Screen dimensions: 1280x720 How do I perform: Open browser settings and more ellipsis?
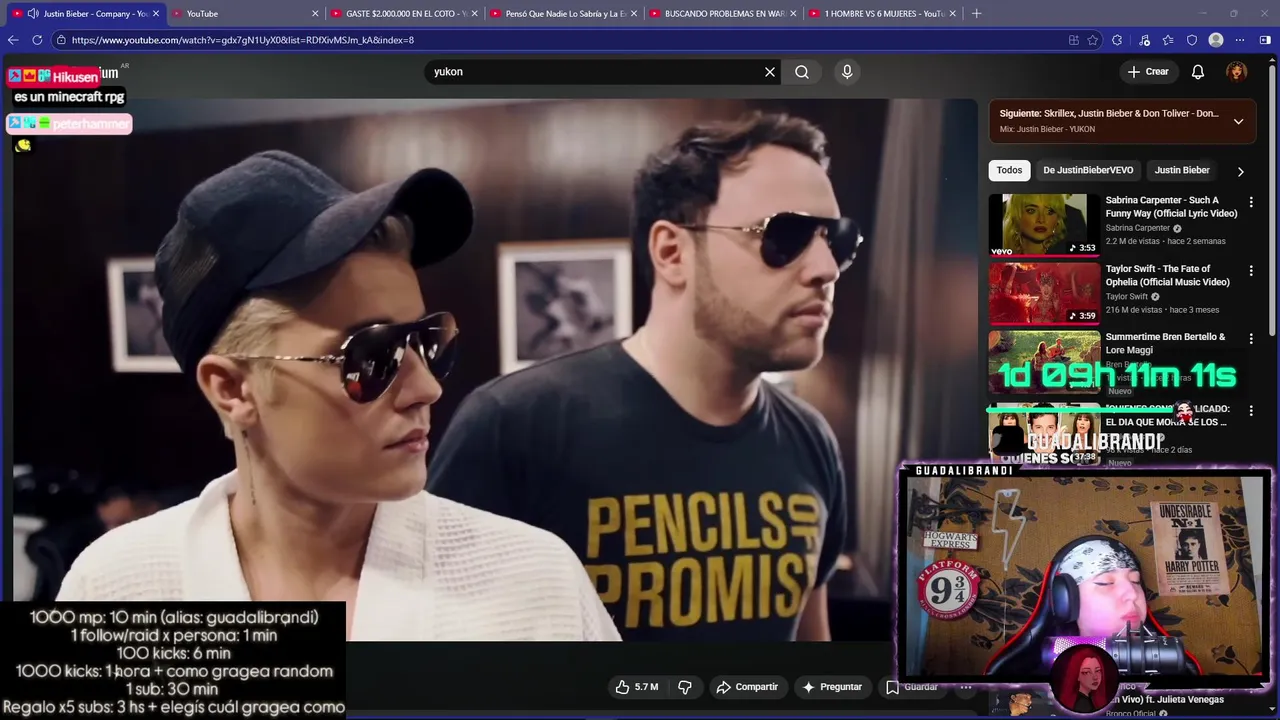pos(1240,40)
